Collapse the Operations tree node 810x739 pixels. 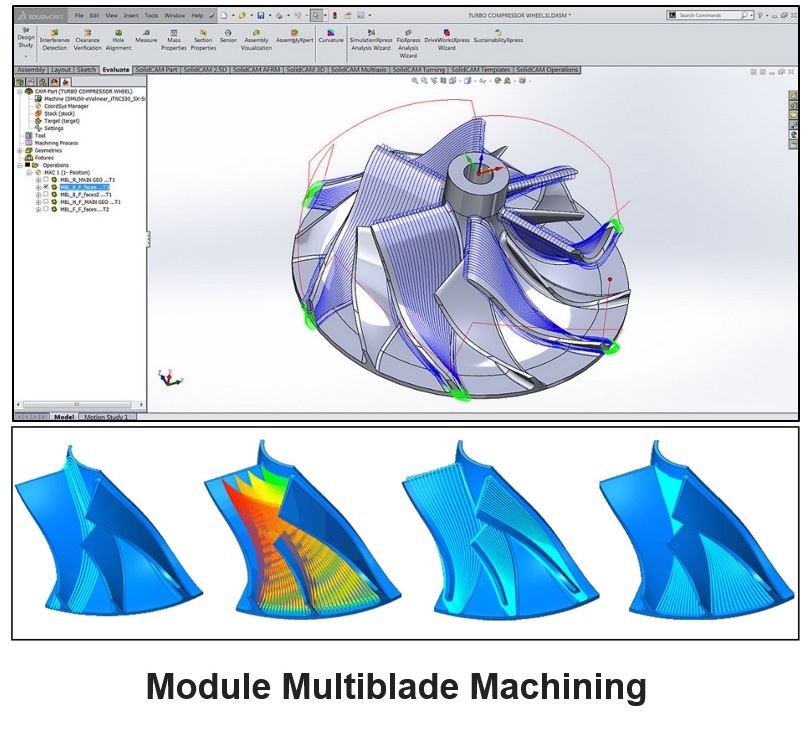pos(20,165)
